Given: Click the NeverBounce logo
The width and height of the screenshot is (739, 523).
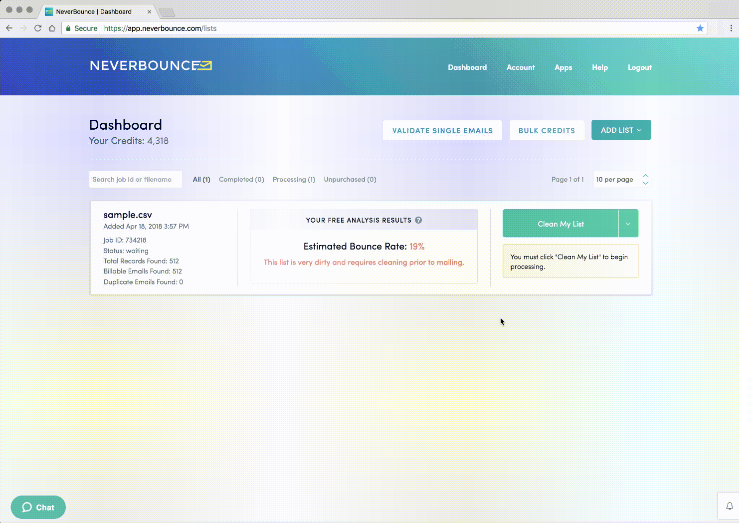Looking at the screenshot, I should tap(151, 65).
